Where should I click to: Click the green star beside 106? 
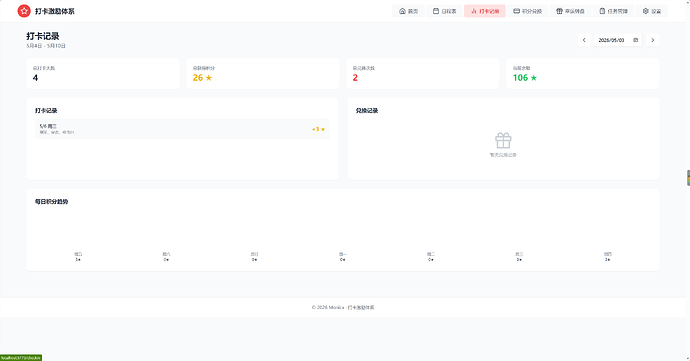[534, 78]
